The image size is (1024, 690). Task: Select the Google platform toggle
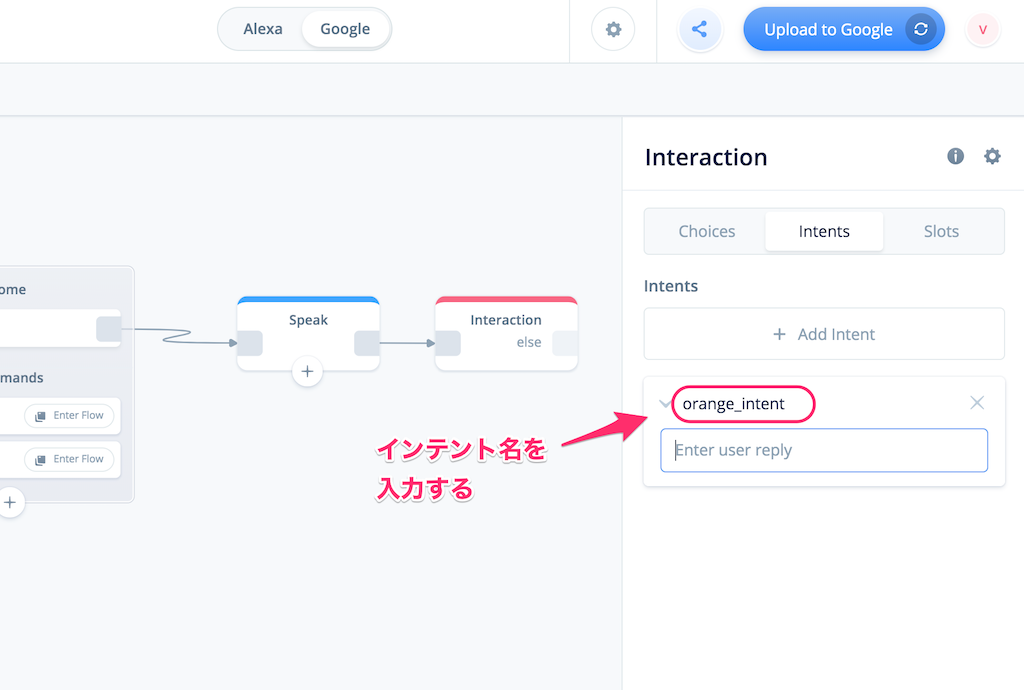click(345, 29)
